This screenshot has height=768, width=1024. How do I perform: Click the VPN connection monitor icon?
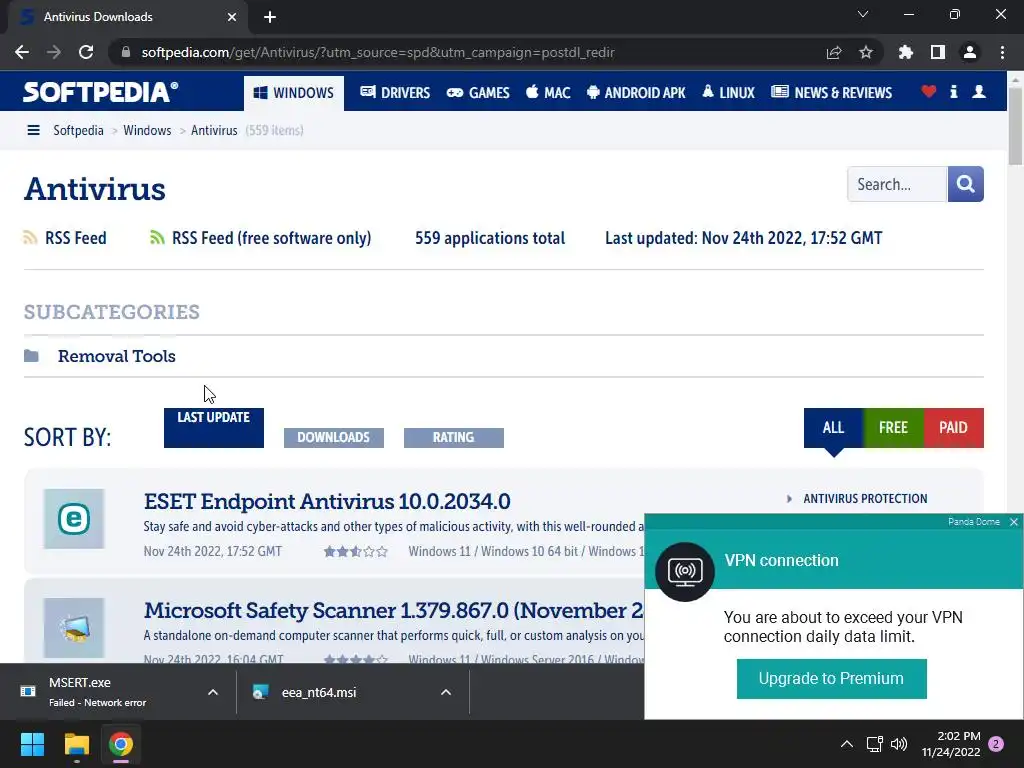[x=684, y=572]
